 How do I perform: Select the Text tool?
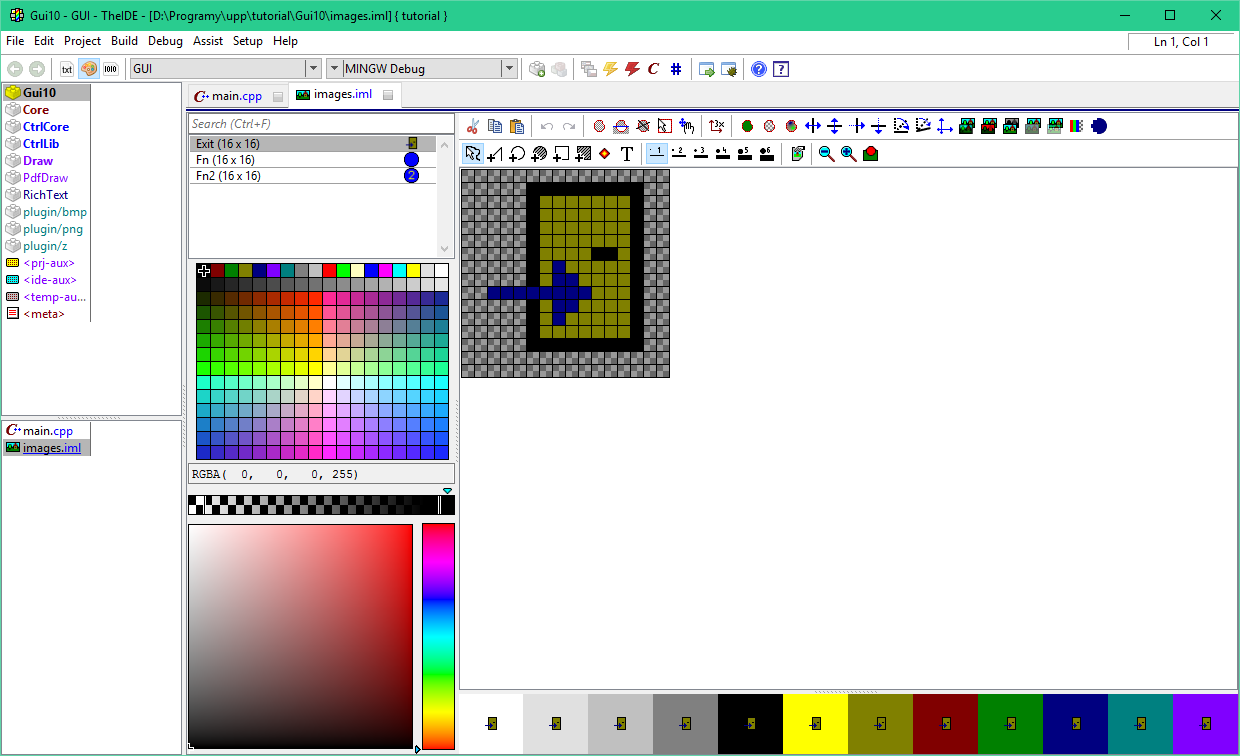point(627,154)
